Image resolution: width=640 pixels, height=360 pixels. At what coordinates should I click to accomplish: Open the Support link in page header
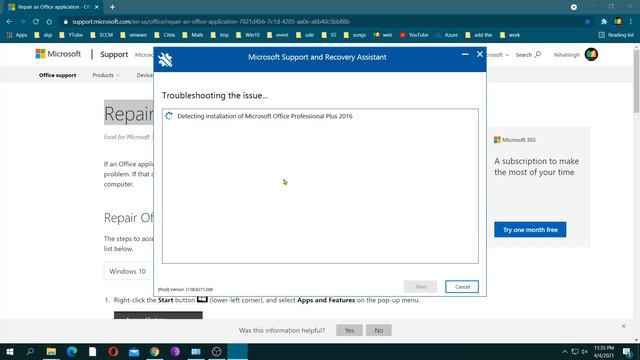pyautogui.click(x=114, y=54)
